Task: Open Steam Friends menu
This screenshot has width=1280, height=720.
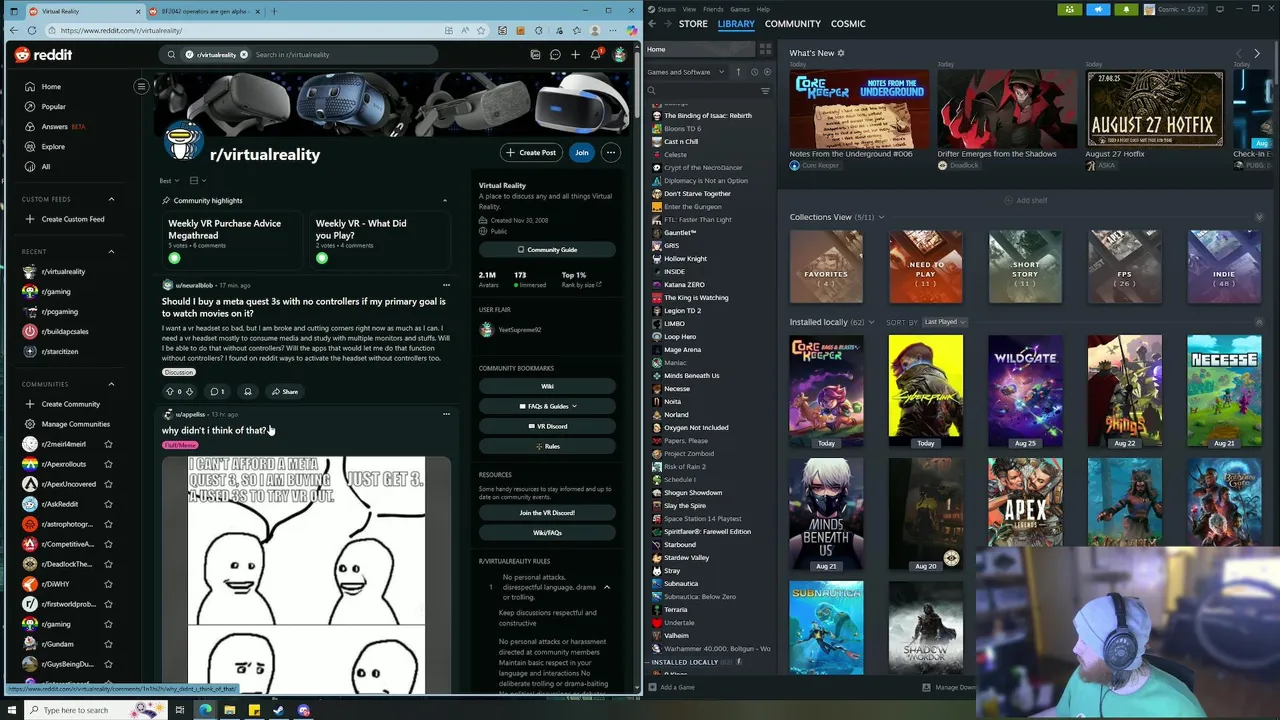Action: [714, 9]
